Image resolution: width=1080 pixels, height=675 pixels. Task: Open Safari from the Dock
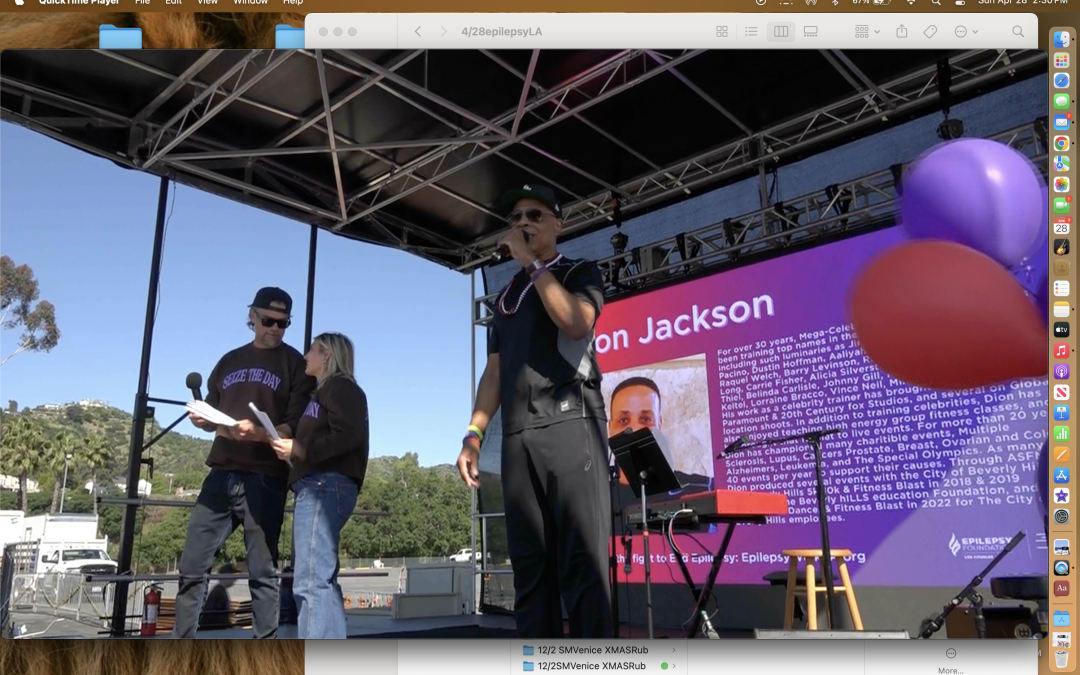(1061, 80)
